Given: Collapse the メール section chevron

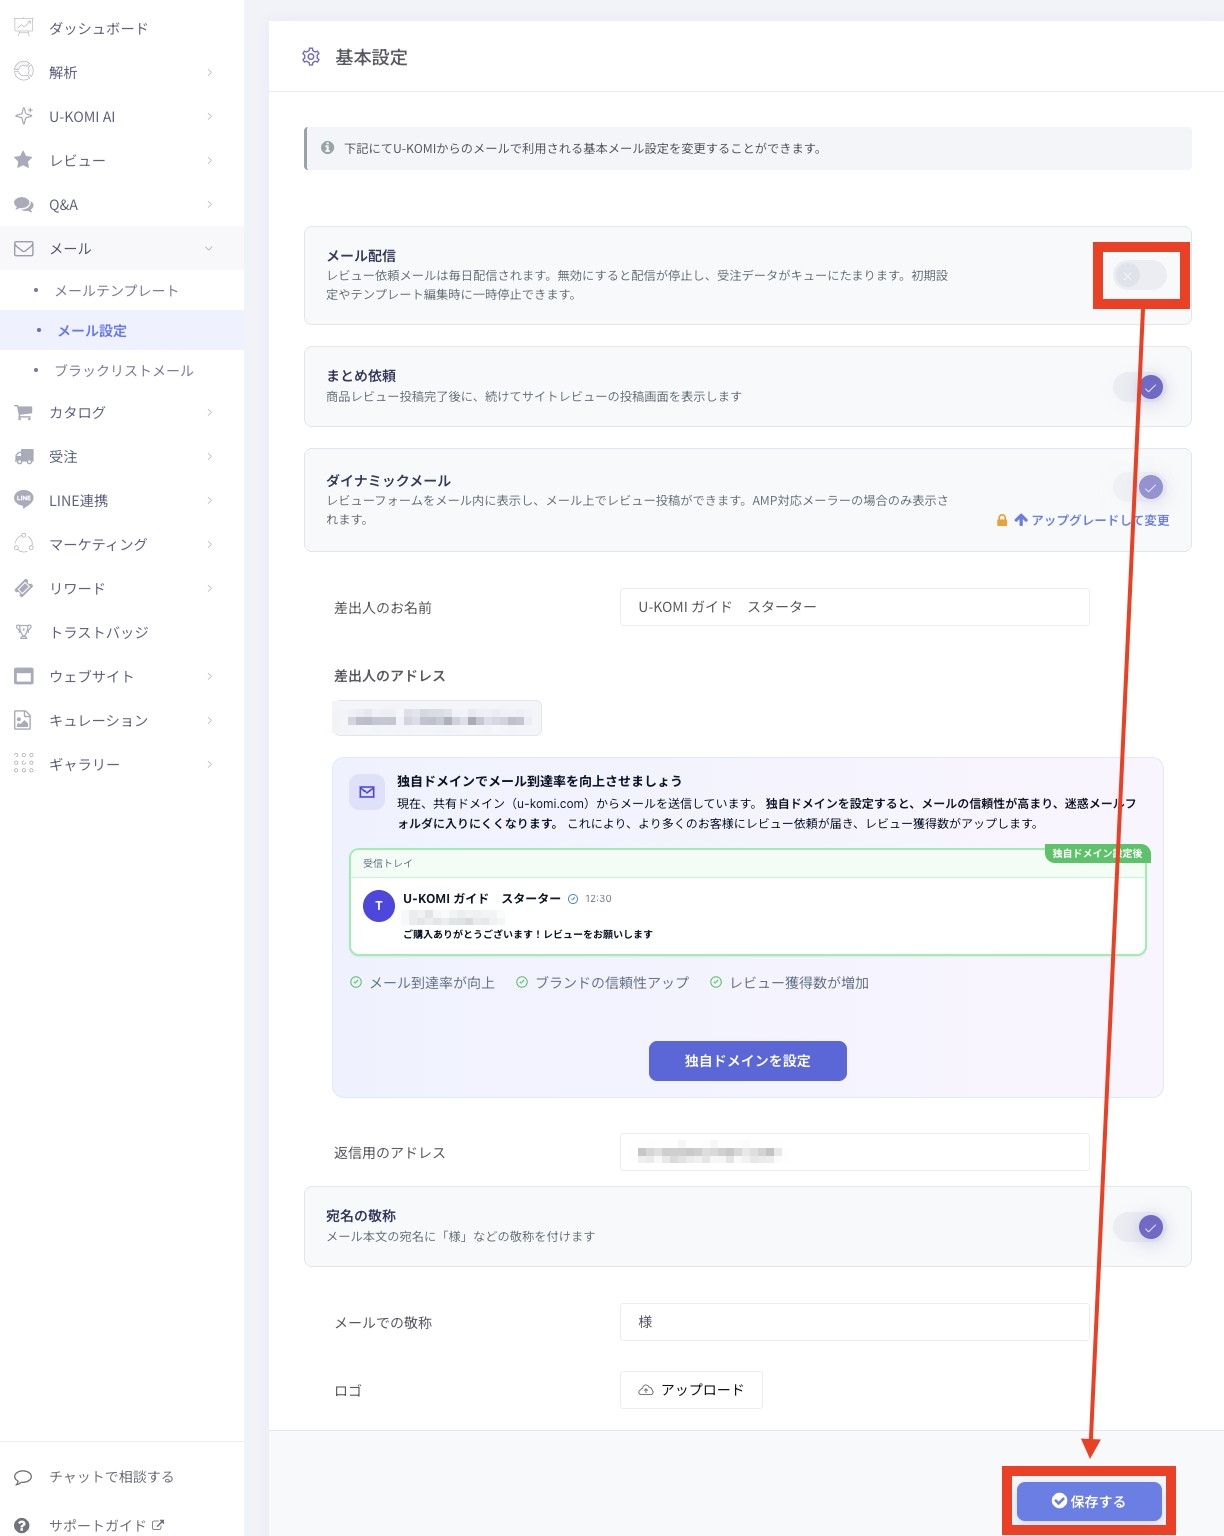Looking at the screenshot, I should click(x=209, y=248).
